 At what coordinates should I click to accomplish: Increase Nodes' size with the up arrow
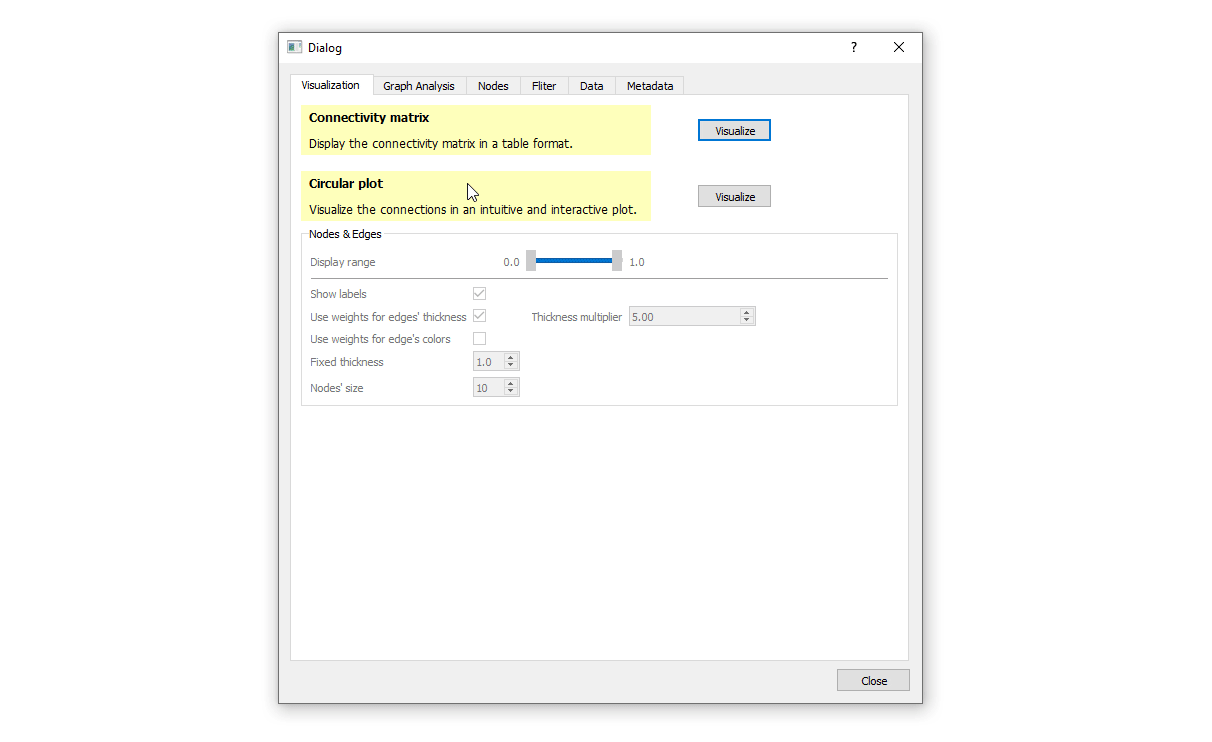511,383
